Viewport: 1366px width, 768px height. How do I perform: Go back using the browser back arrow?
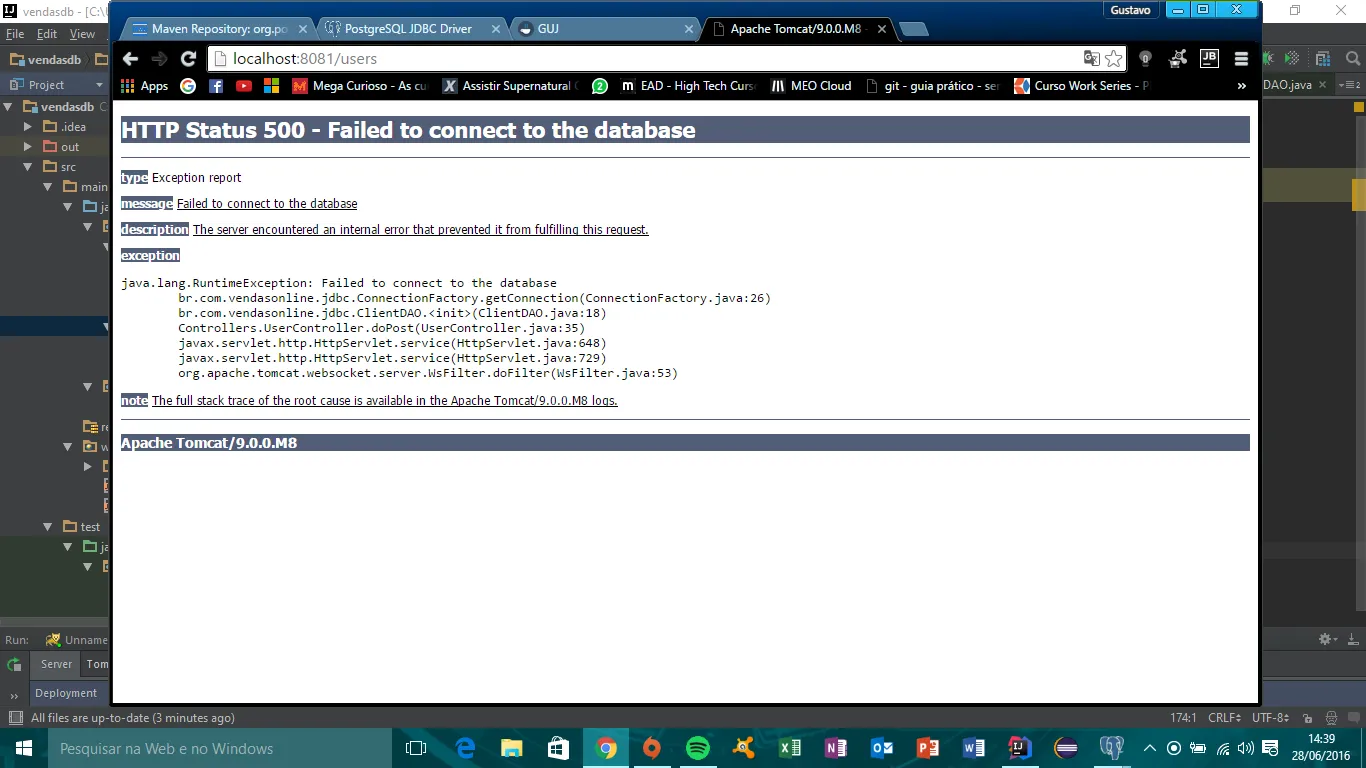point(130,59)
